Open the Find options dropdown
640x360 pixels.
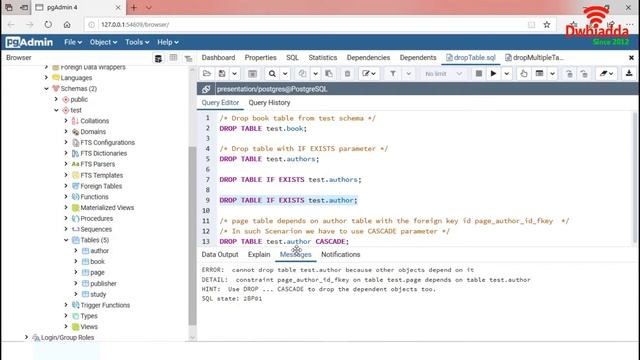click(285, 73)
